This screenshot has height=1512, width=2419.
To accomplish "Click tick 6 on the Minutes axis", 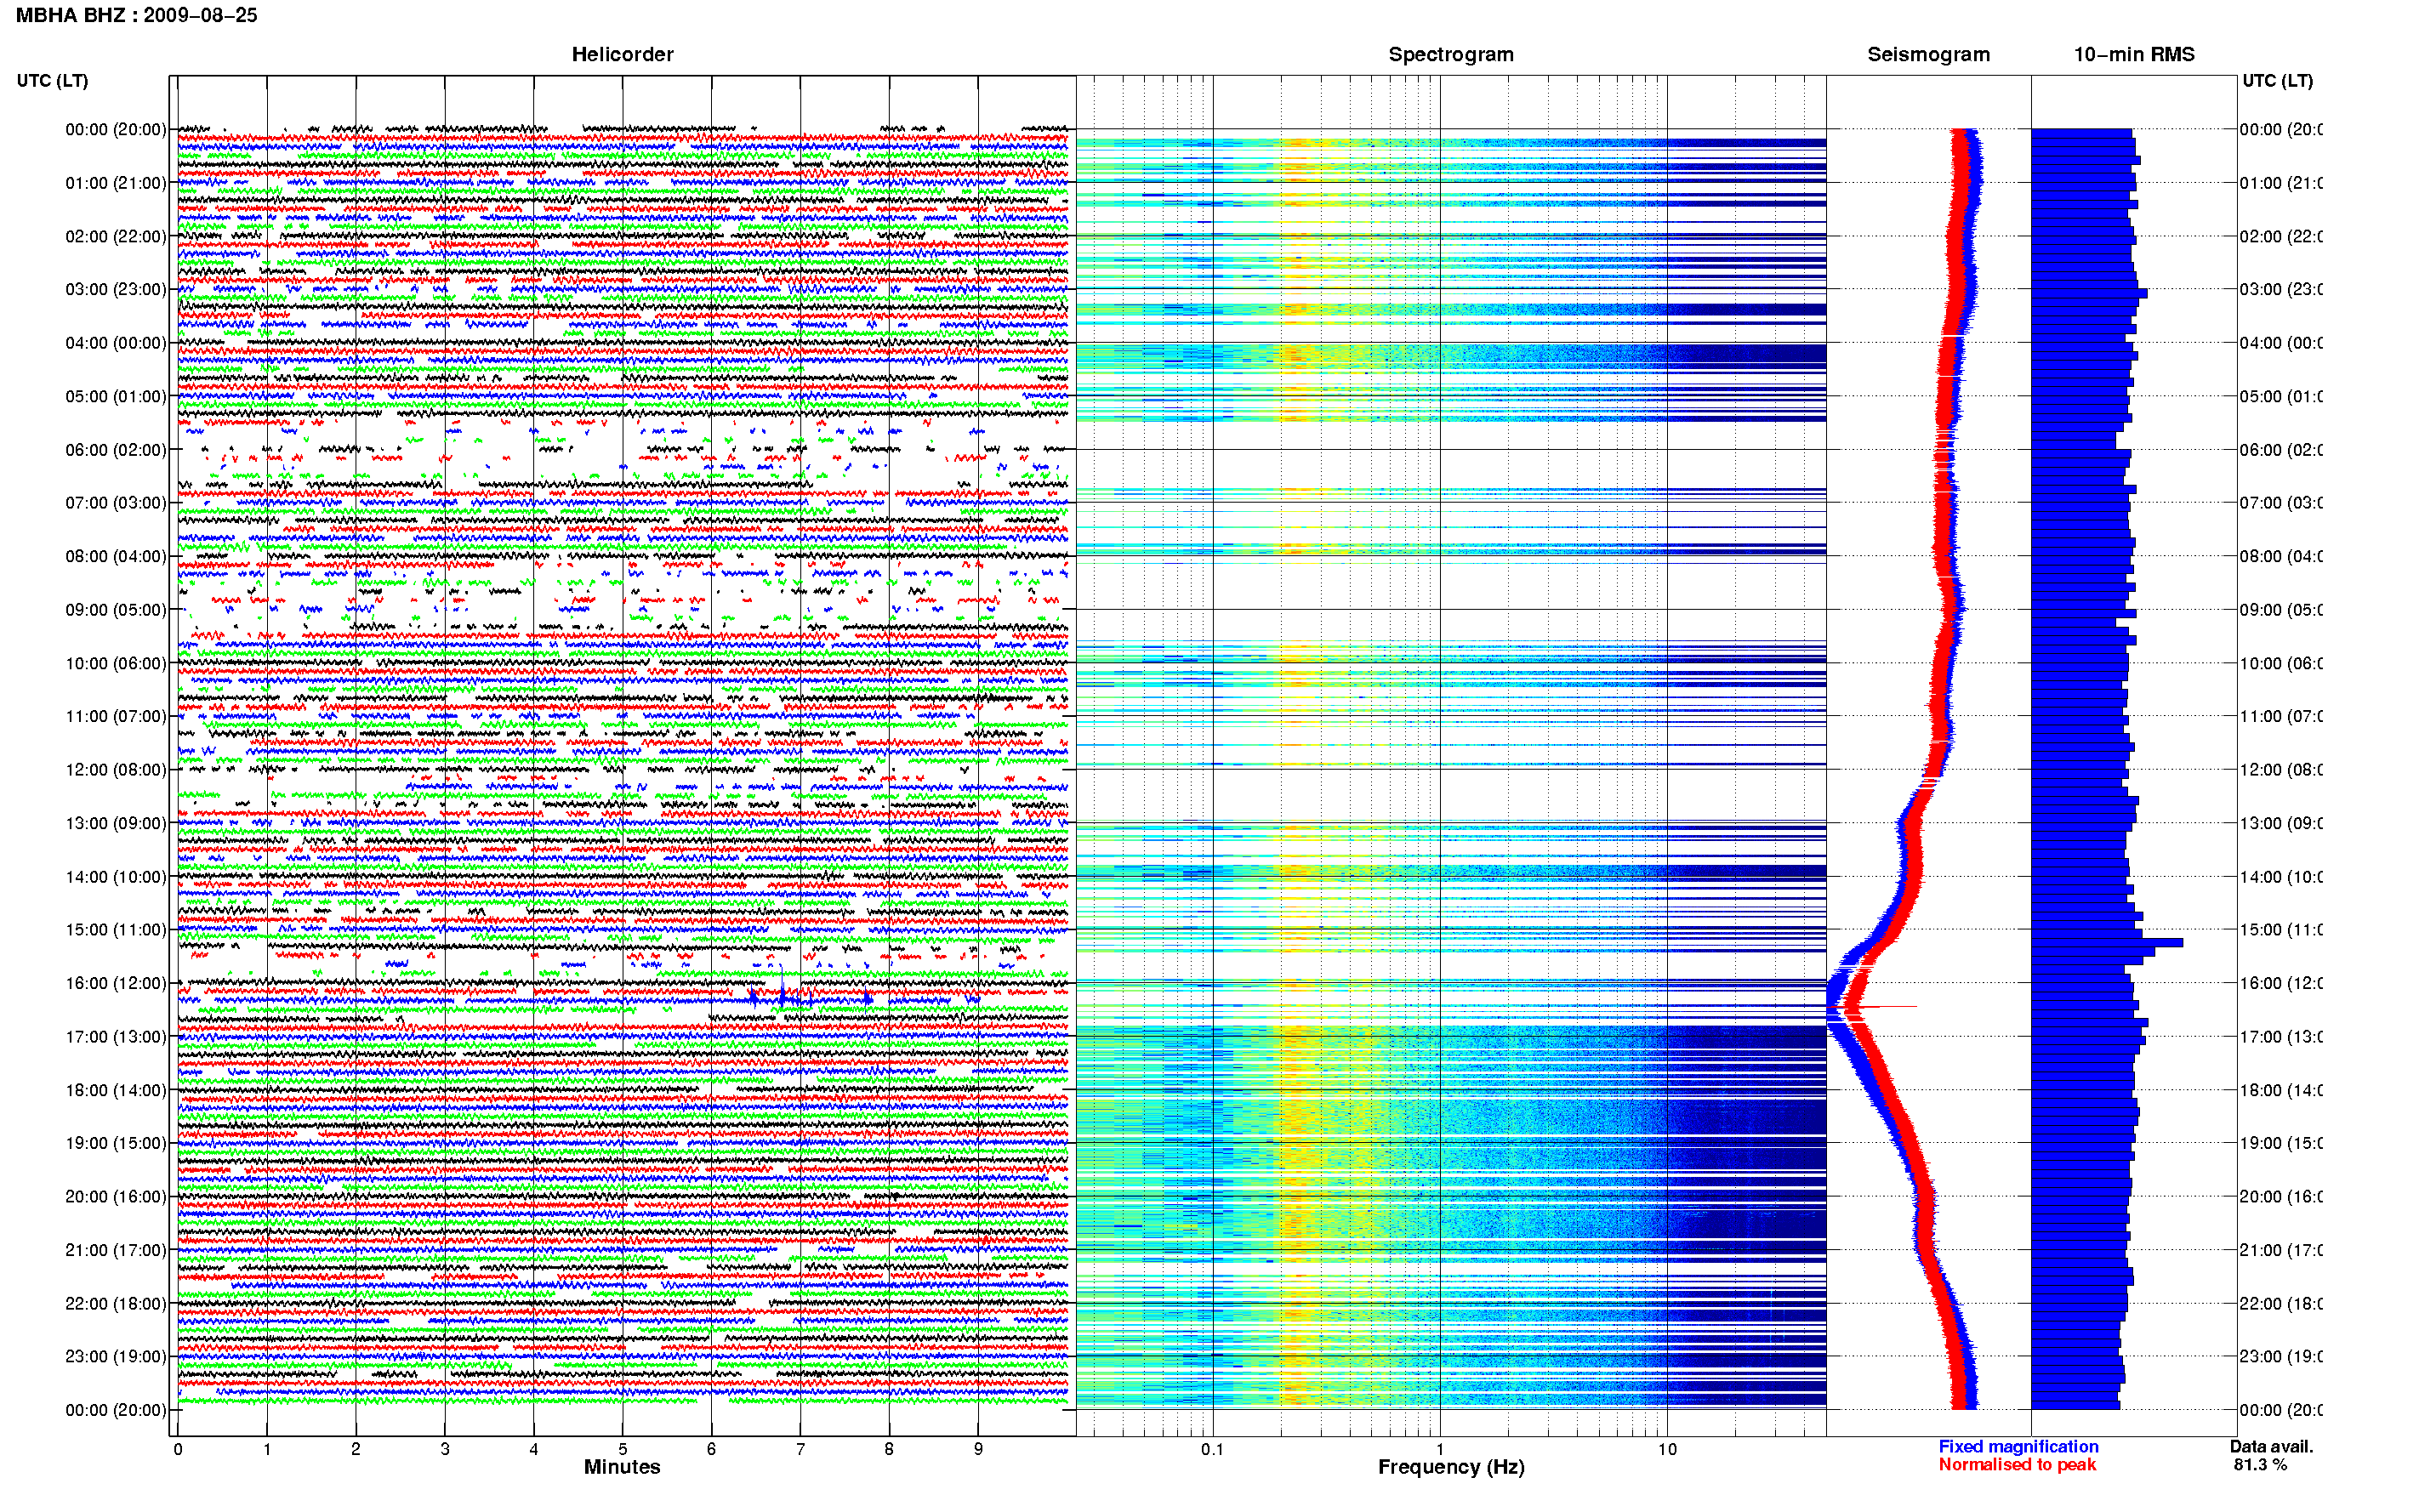I will click(x=711, y=1448).
